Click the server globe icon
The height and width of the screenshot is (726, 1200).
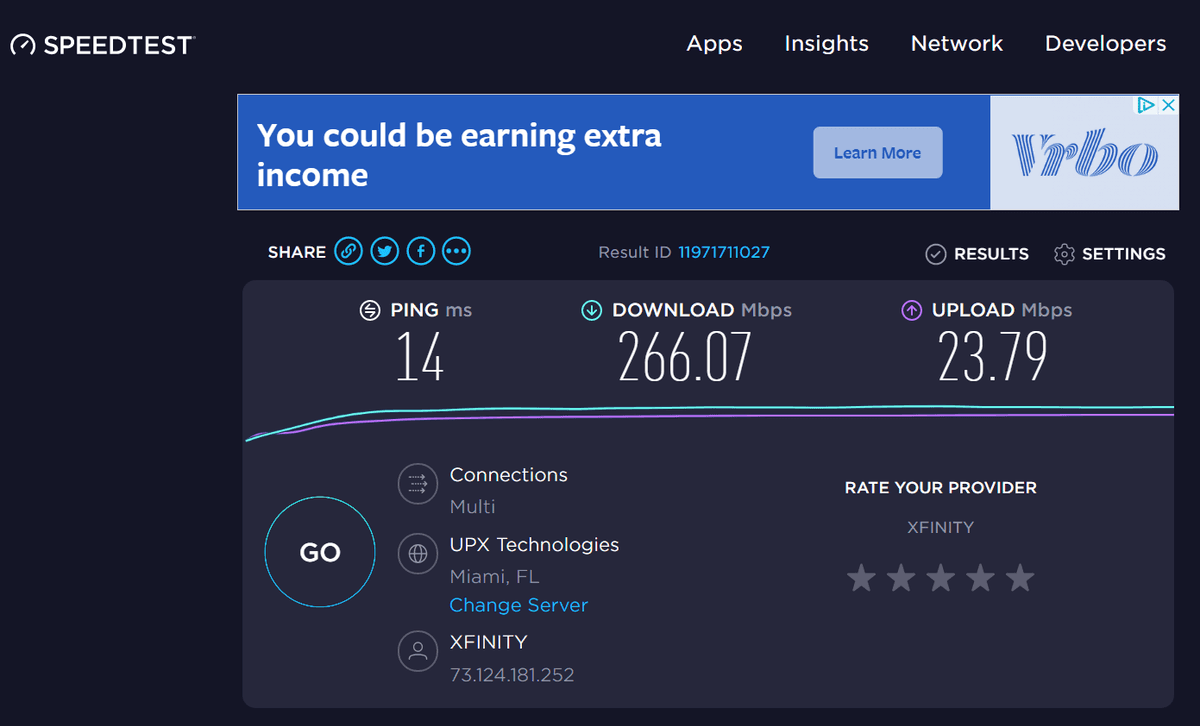(417, 553)
